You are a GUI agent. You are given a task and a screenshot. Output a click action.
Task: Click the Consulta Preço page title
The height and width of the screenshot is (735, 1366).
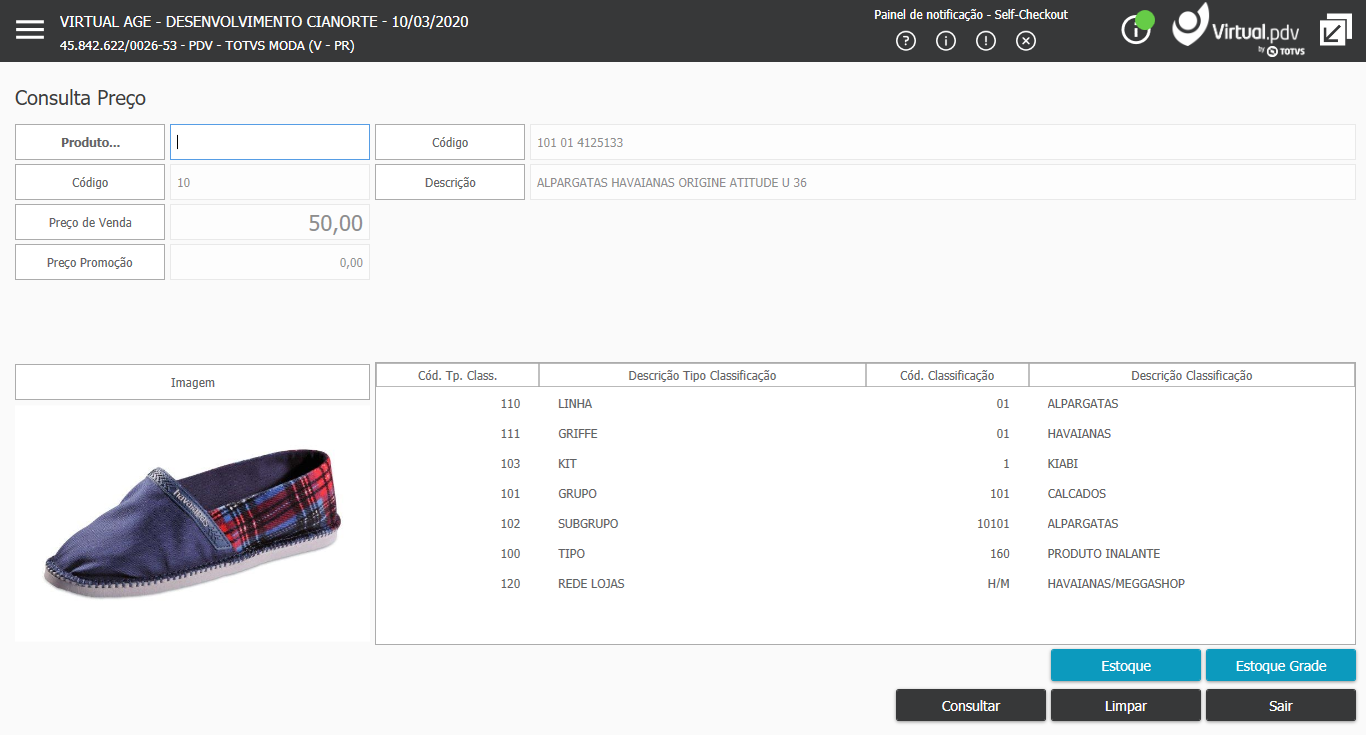(81, 98)
